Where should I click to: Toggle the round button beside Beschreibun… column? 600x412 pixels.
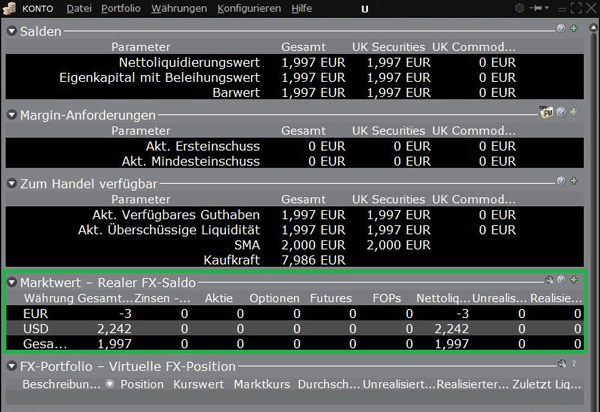click(110, 384)
